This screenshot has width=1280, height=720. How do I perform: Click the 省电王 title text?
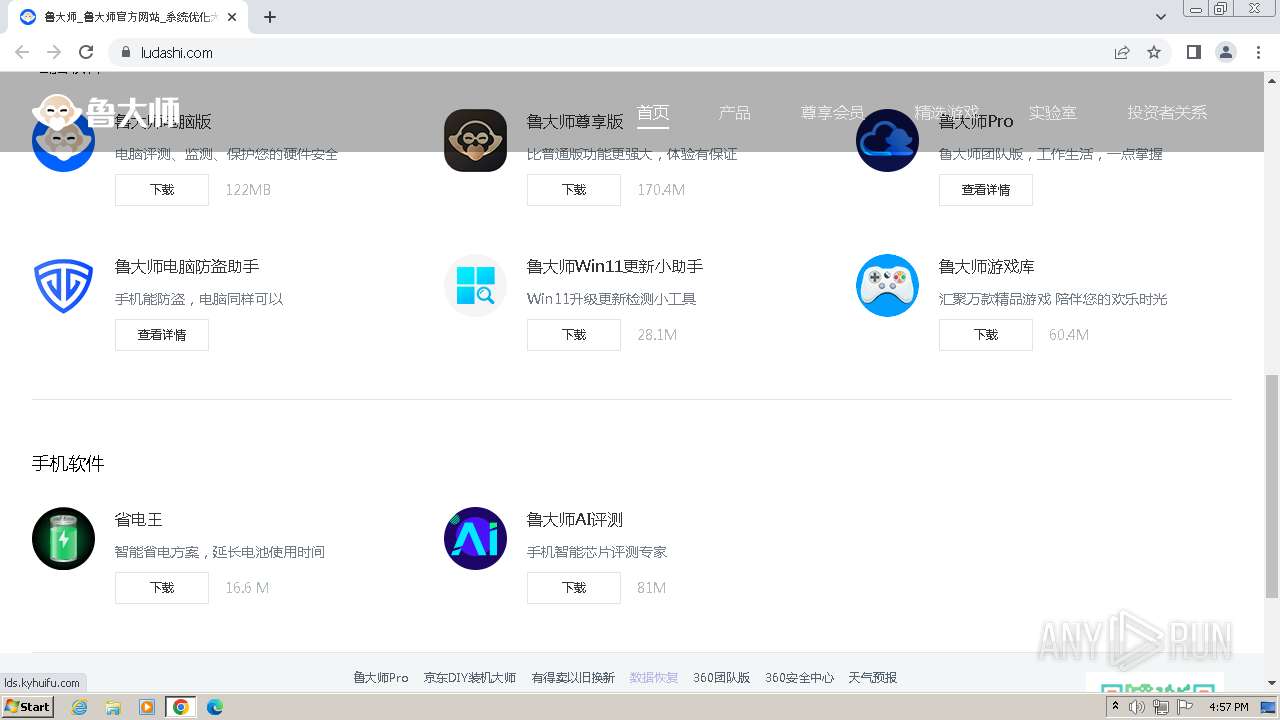[138, 520]
